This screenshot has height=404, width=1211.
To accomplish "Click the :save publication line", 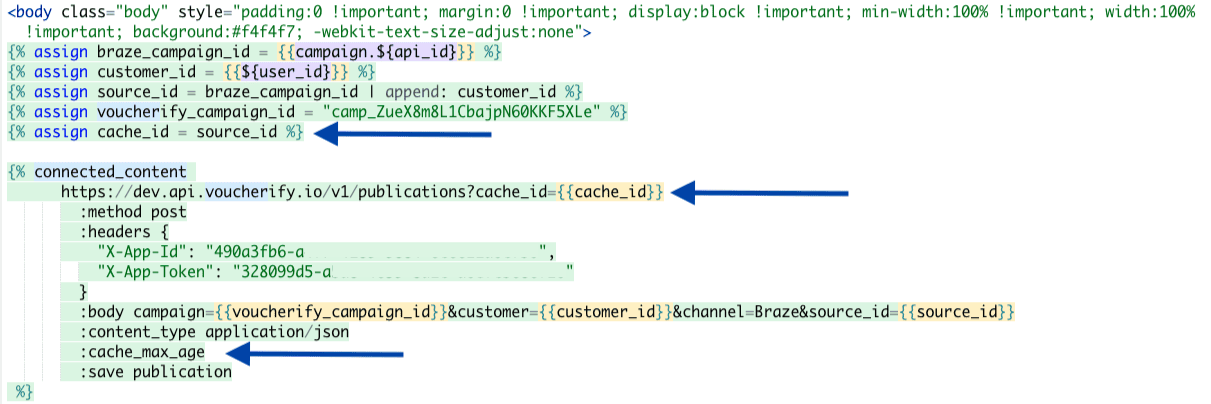I will coord(156,372).
